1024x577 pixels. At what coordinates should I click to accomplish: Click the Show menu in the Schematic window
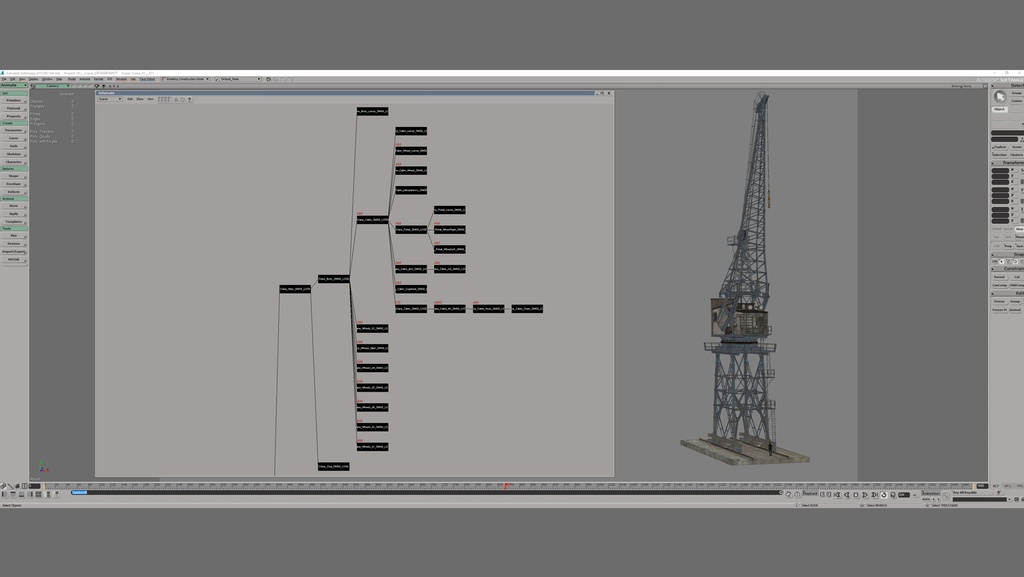coord(140,100)
